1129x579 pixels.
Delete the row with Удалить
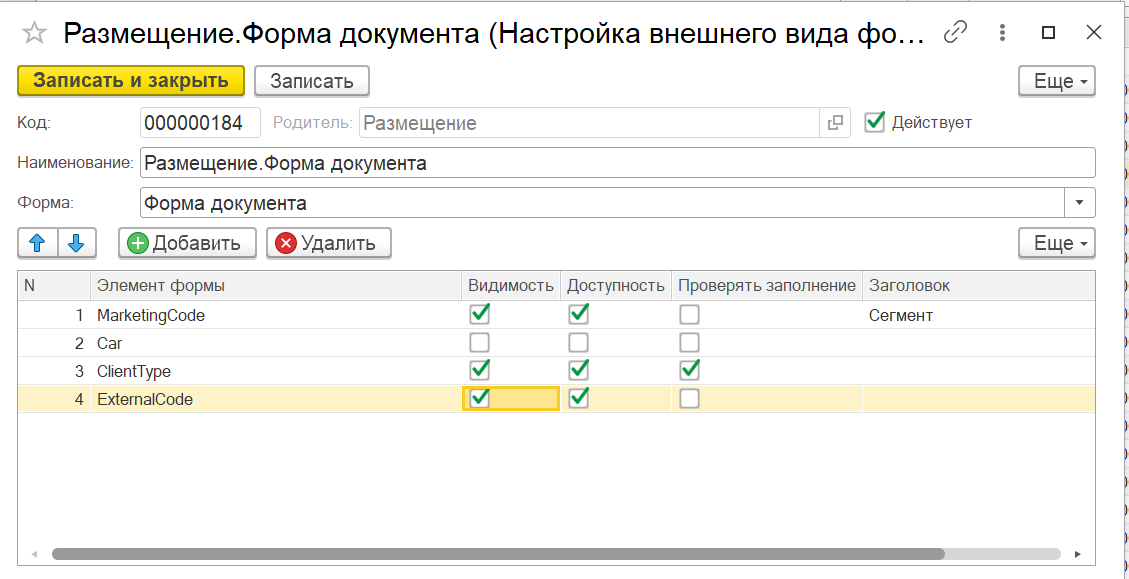(328, 243)
